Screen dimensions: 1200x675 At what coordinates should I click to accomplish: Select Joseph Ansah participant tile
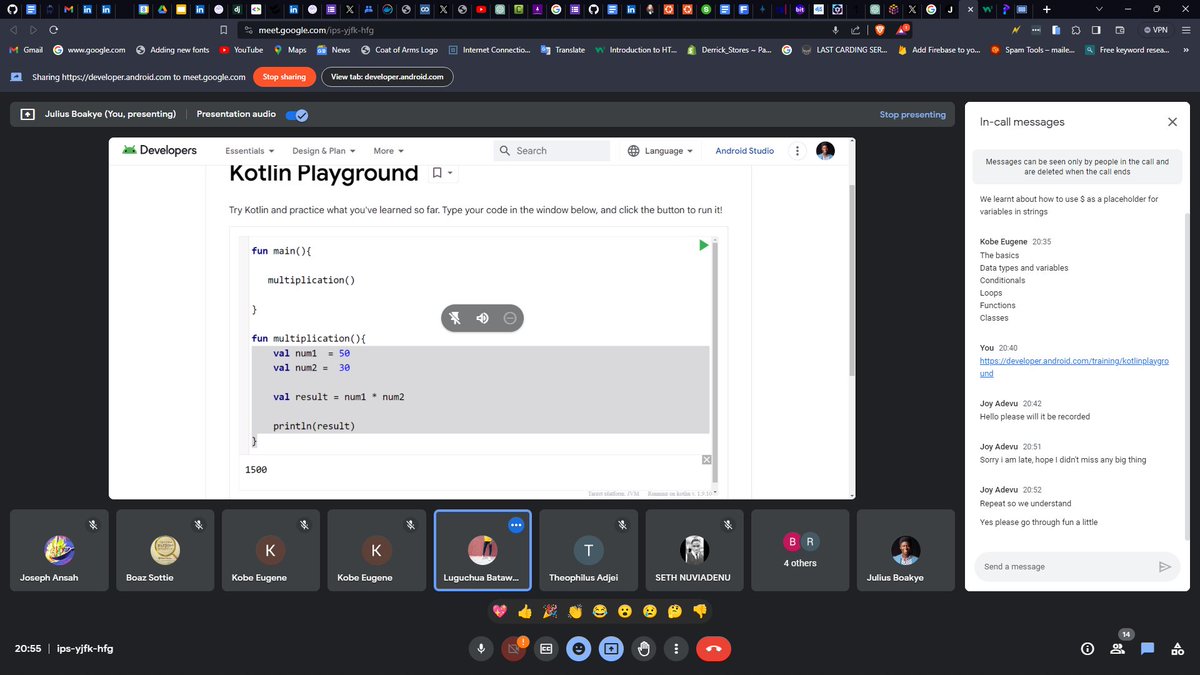click(59, 550)
